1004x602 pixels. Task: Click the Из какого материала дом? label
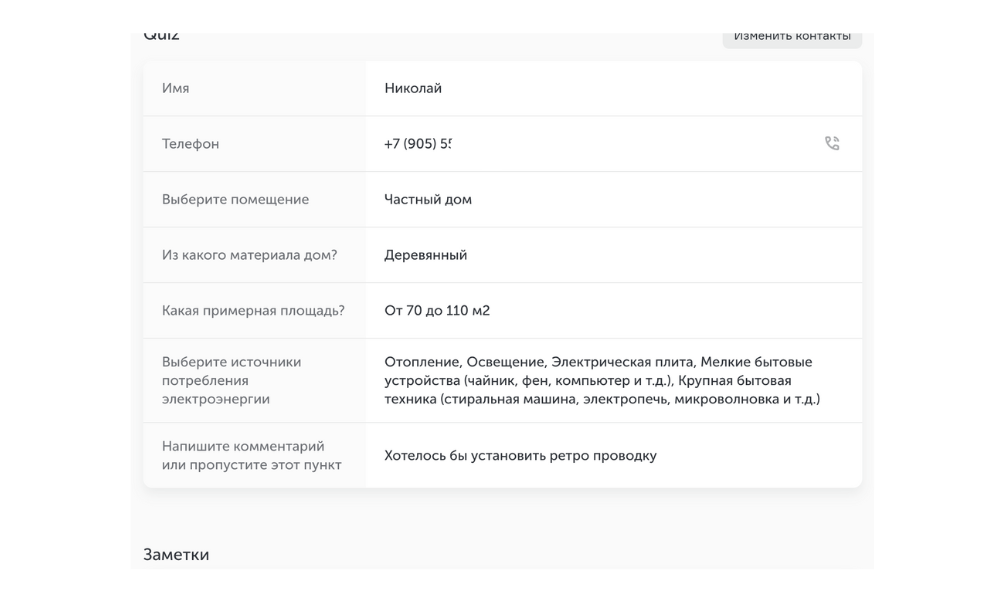pos(249,256)
